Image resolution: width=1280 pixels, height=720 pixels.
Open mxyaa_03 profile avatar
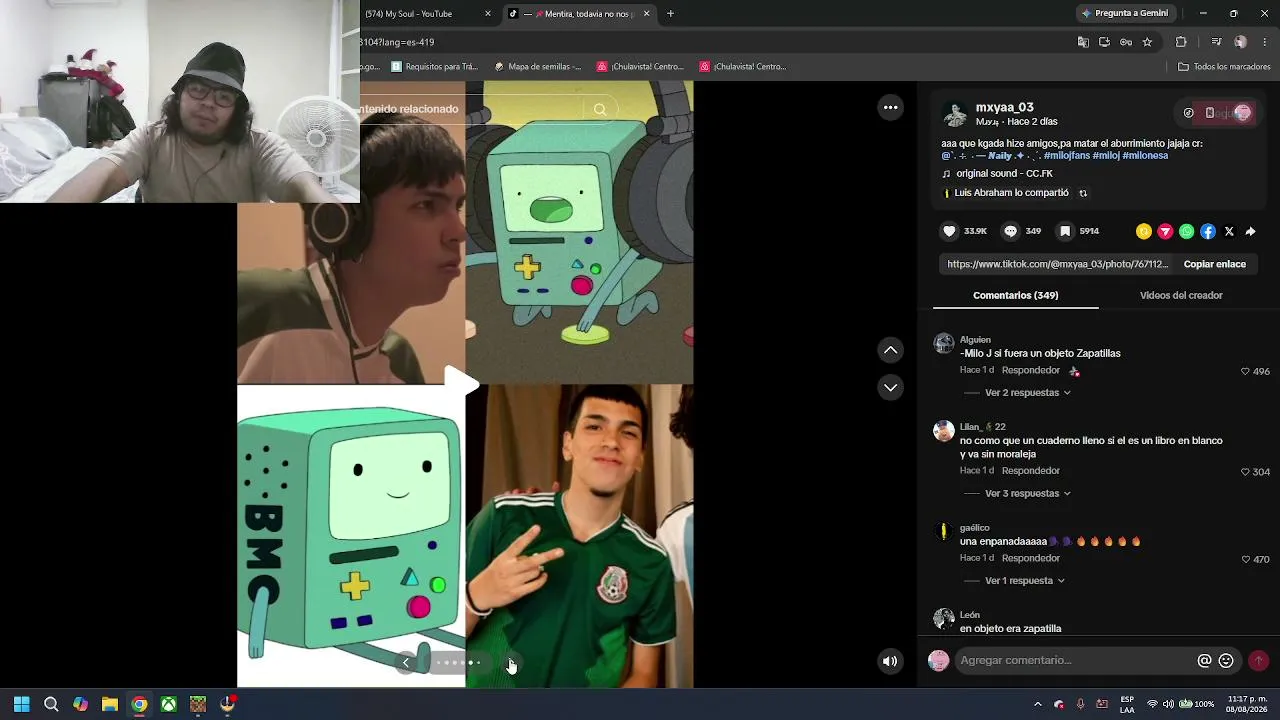pyautogui.click(x=955, y=114)
